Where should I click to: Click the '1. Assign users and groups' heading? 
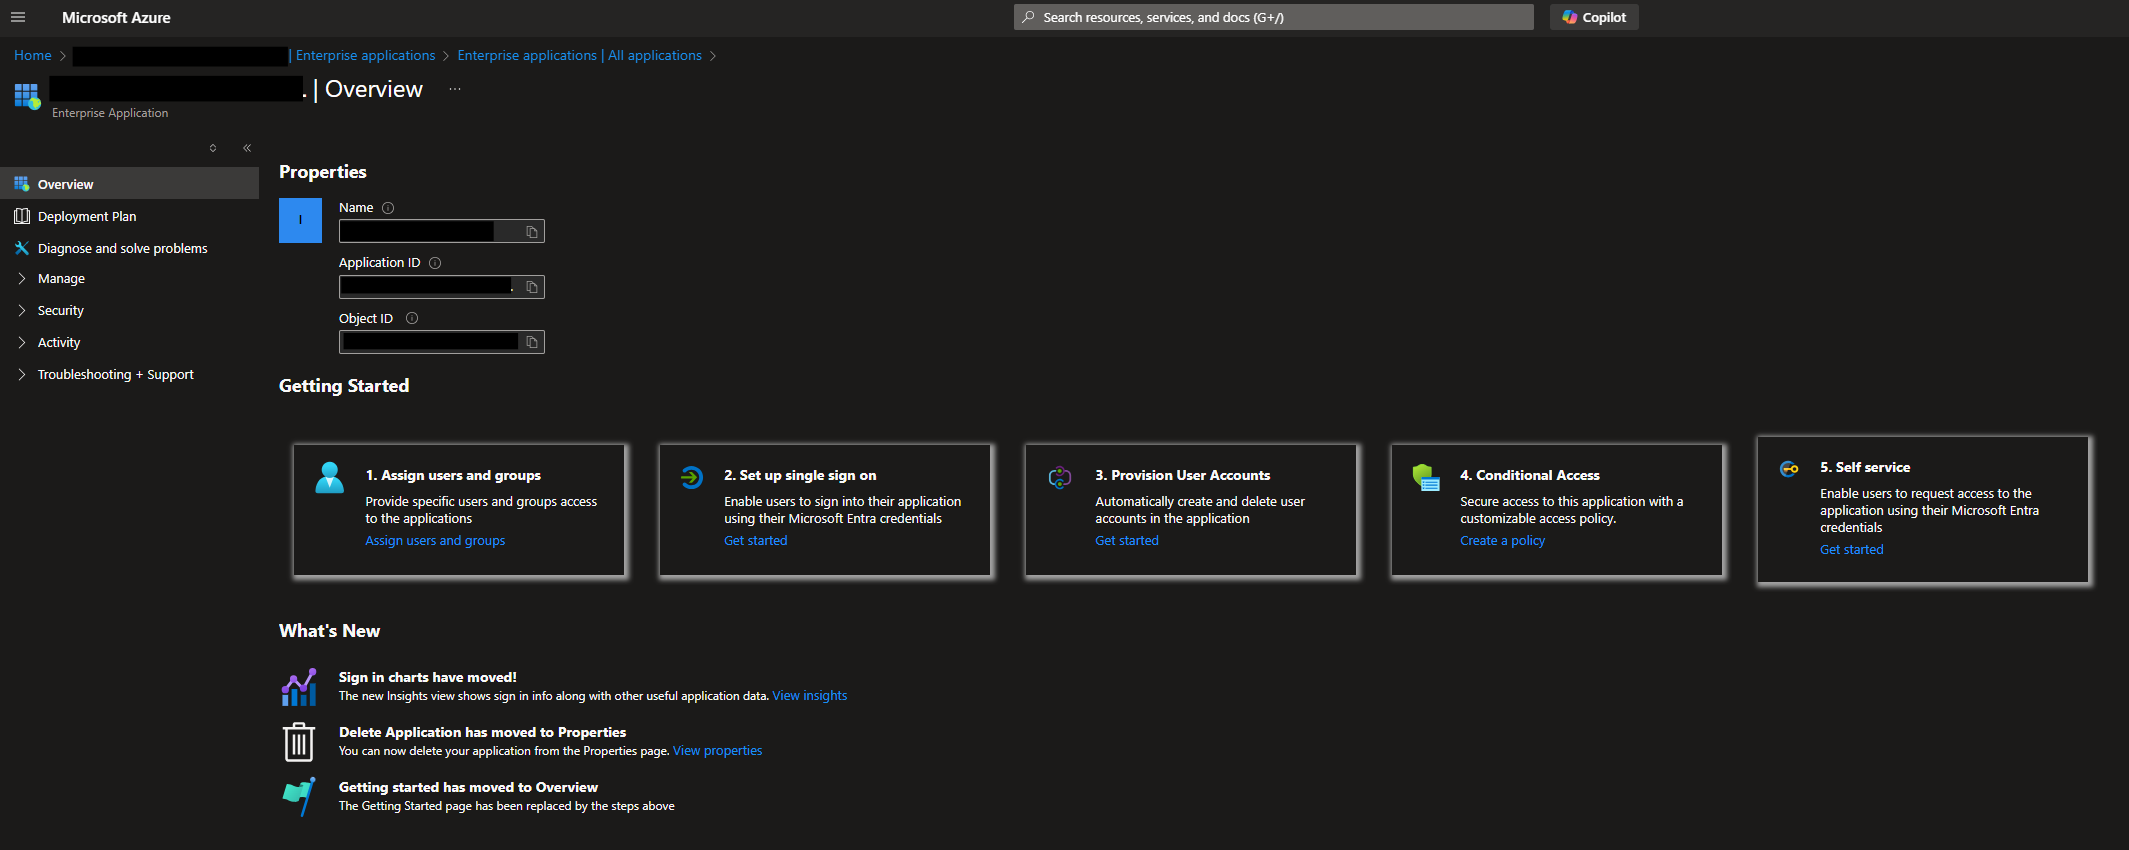coord(453,476)
